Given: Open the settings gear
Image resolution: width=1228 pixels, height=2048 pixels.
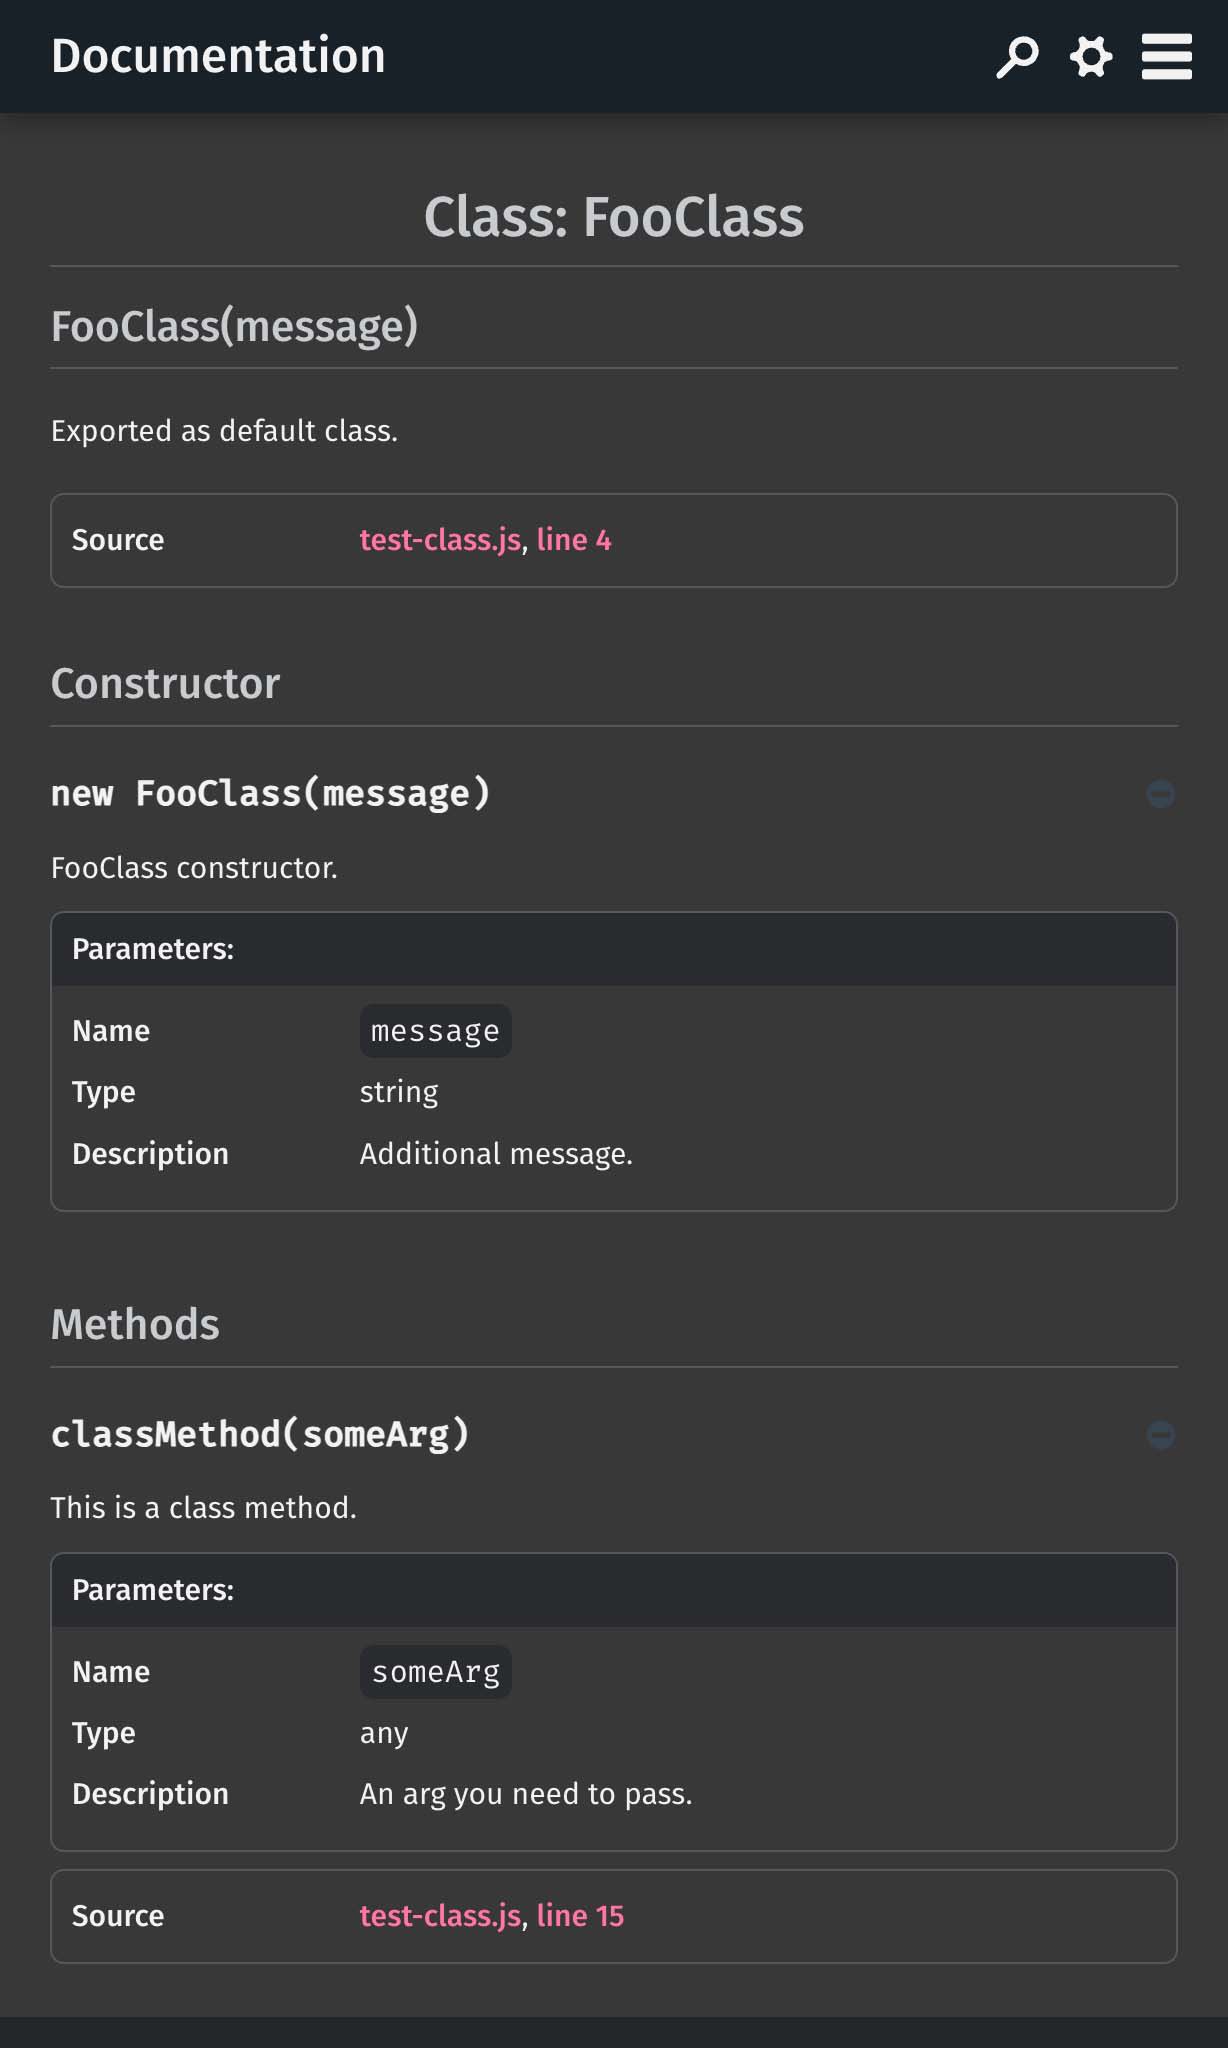Looking at the screenshot, I should [1091, 57].
